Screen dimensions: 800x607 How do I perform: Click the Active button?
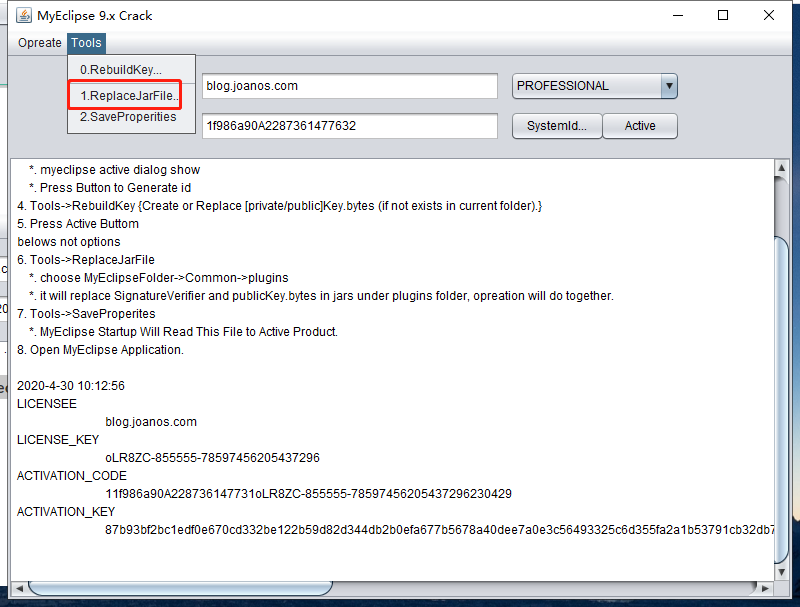(640, 126)
